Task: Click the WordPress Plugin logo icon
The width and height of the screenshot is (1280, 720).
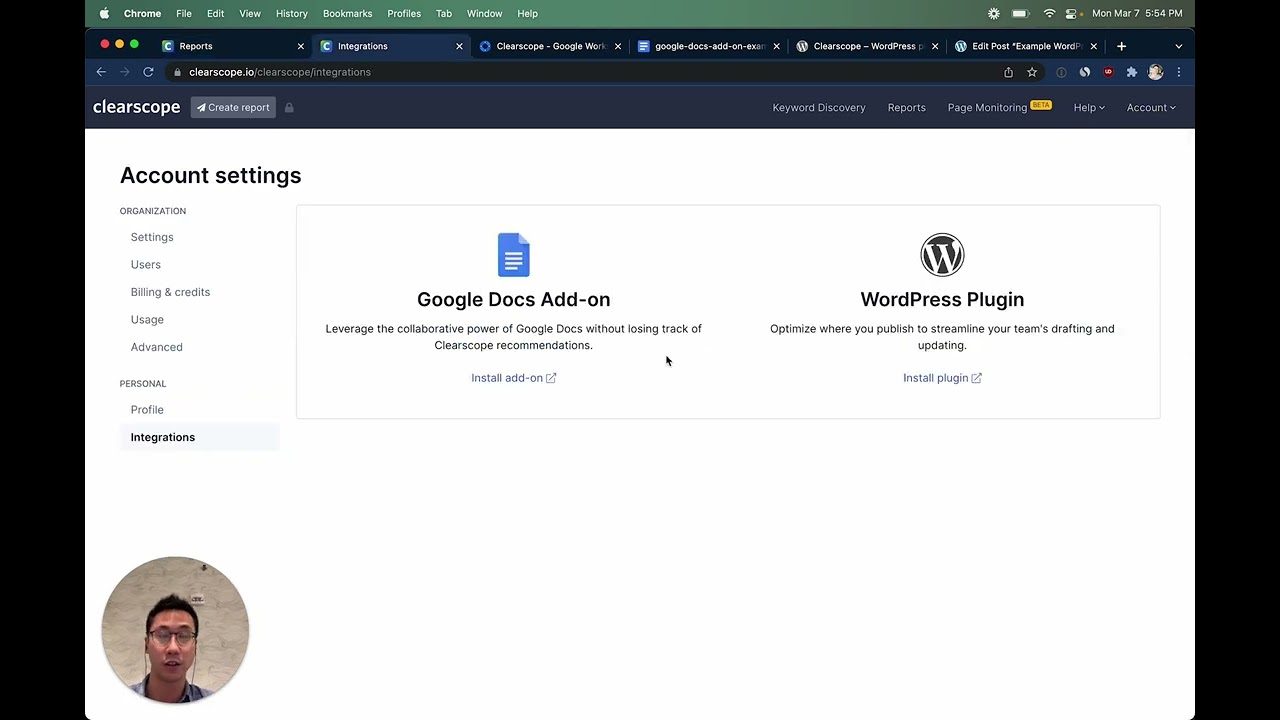Action: click(941, 254)
